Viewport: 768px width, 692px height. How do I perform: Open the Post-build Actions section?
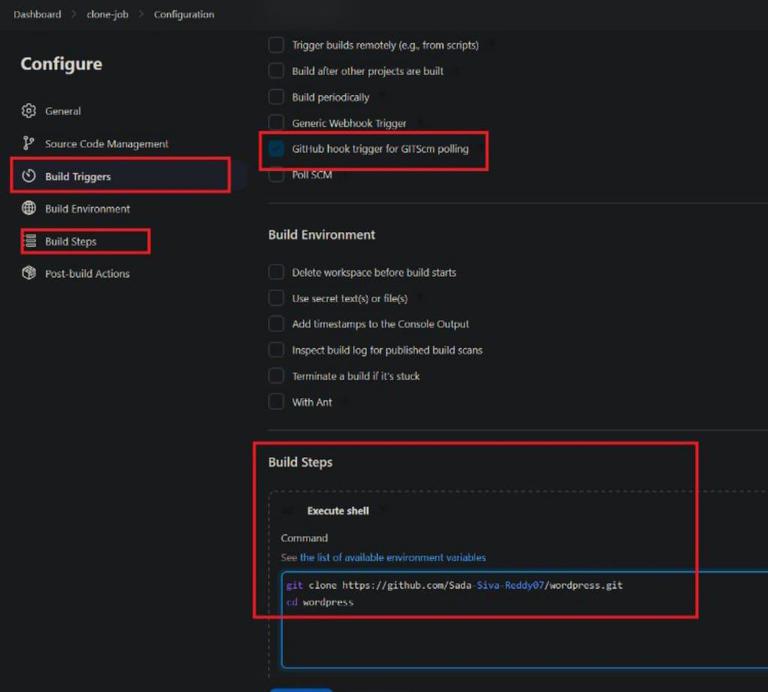[87, 273]
